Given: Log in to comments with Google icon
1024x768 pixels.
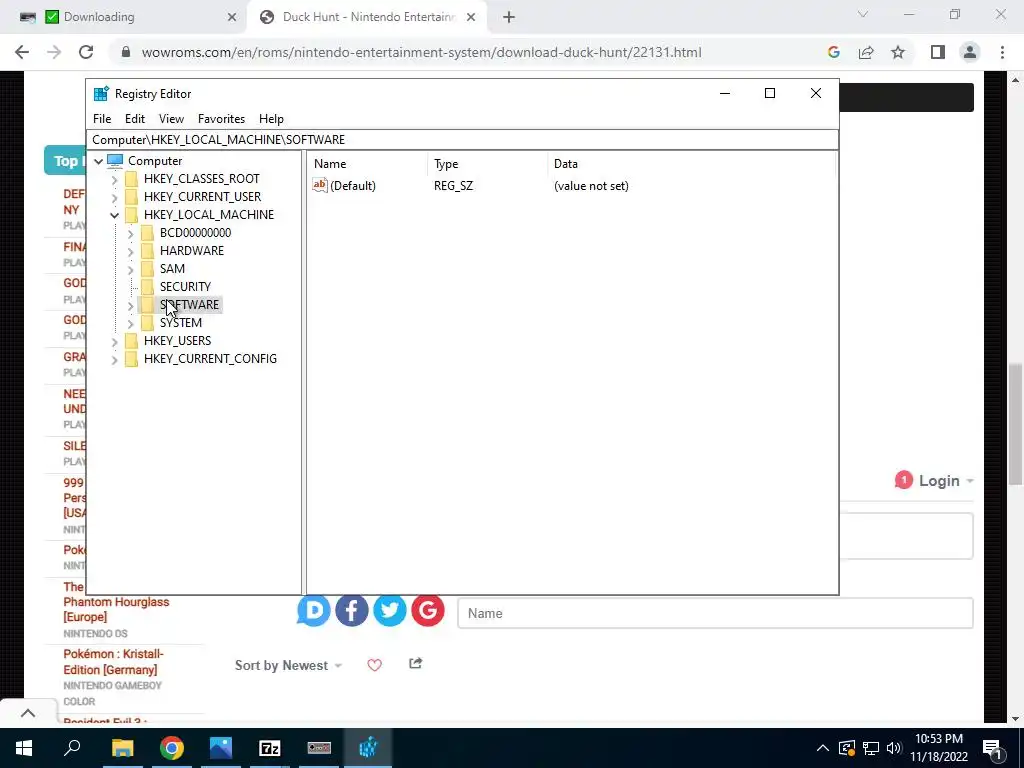Looking at the screenshot, I should [428, 611].
